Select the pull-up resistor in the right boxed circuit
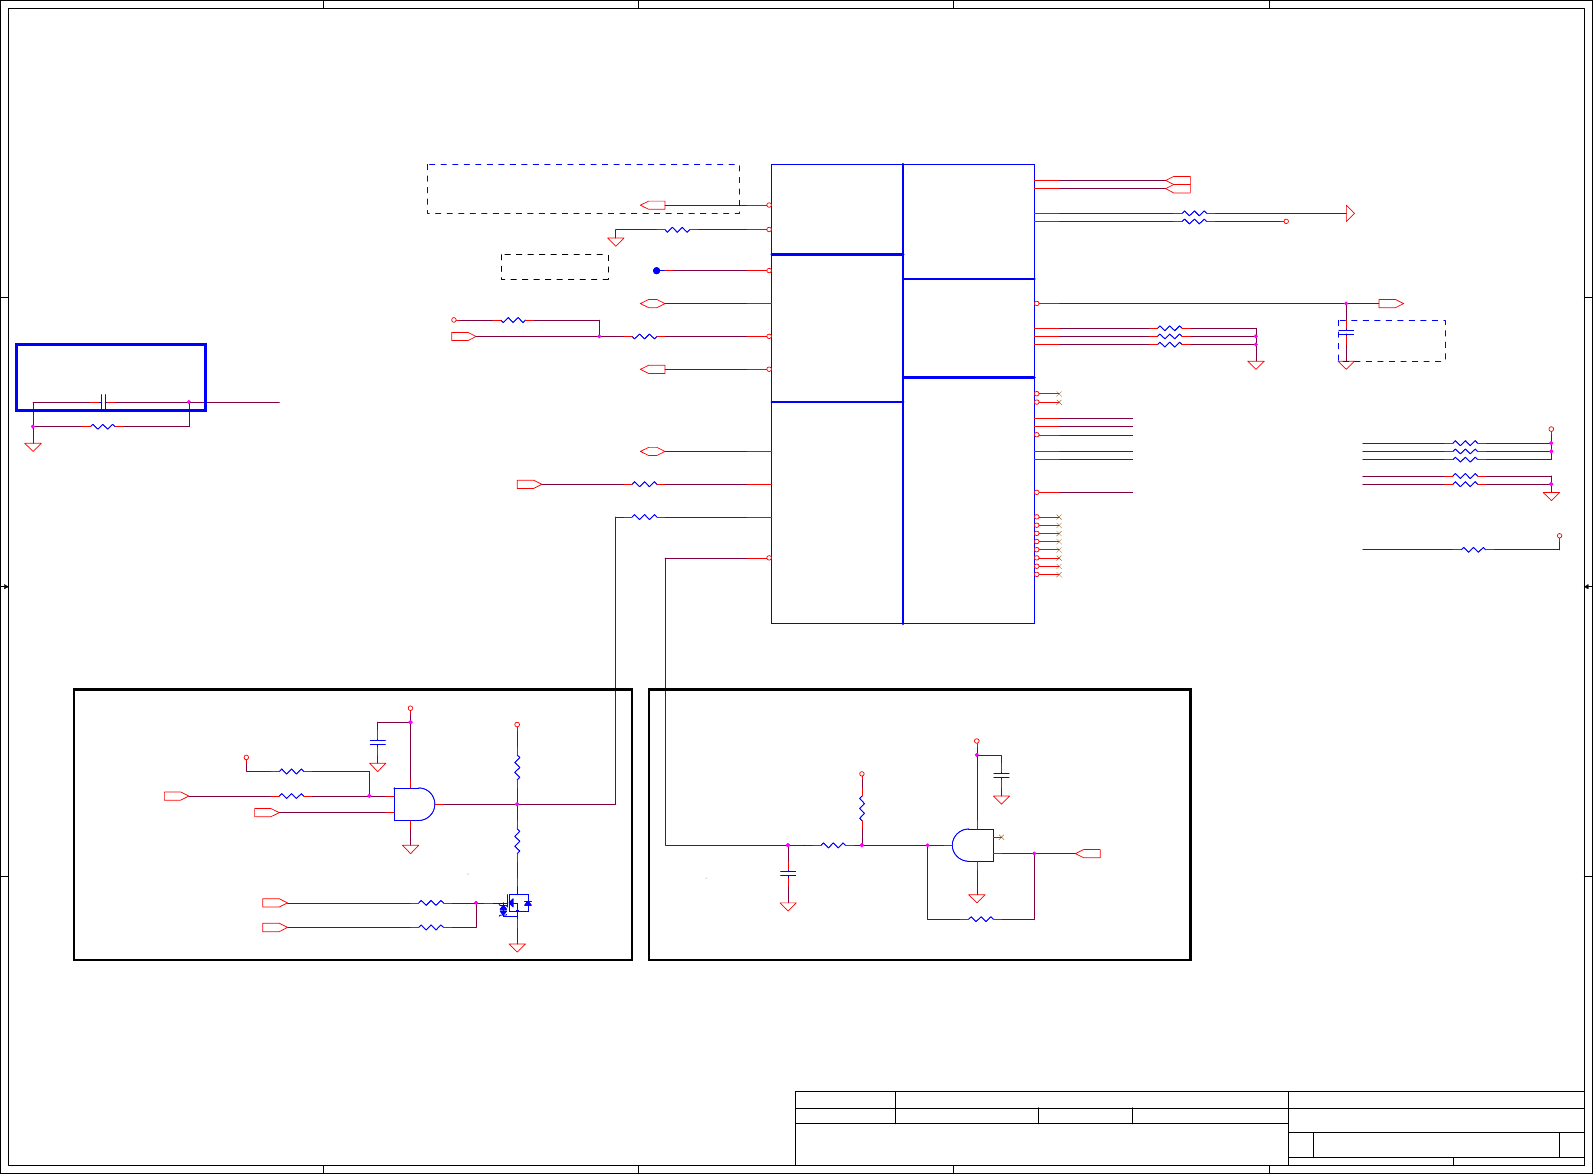1593x1174 pixels. 861,808
